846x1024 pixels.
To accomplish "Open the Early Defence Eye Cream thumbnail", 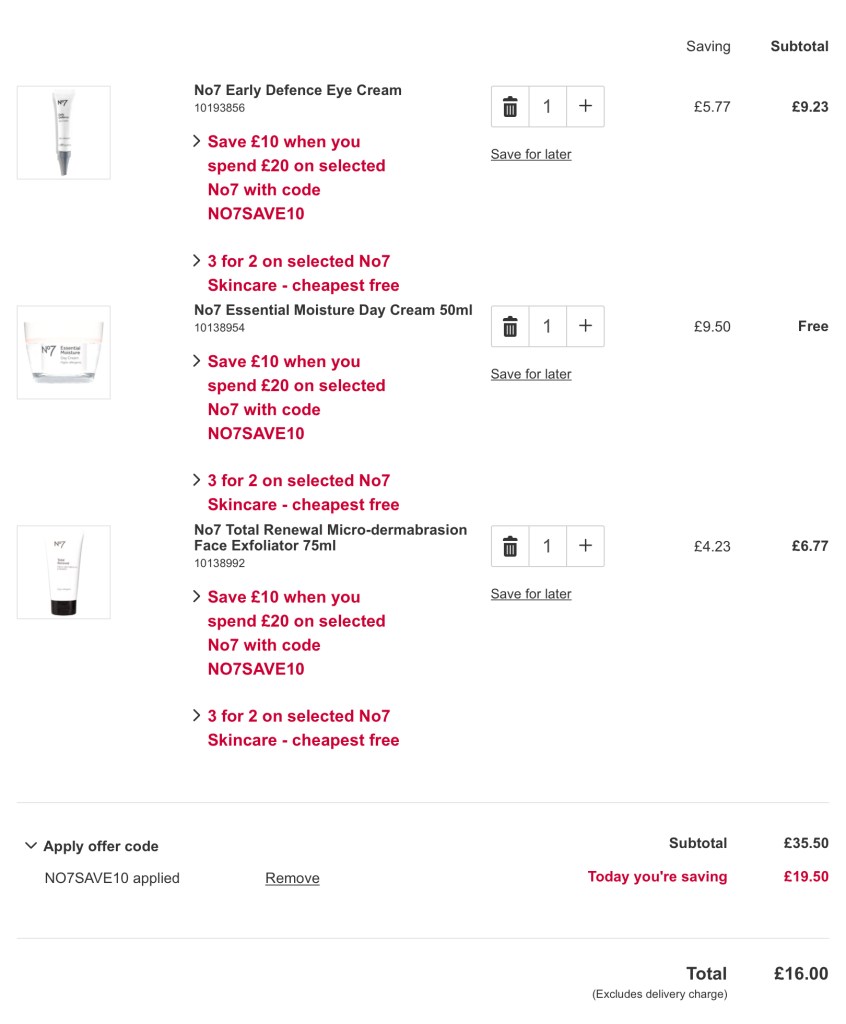I will tap(63, 133).
